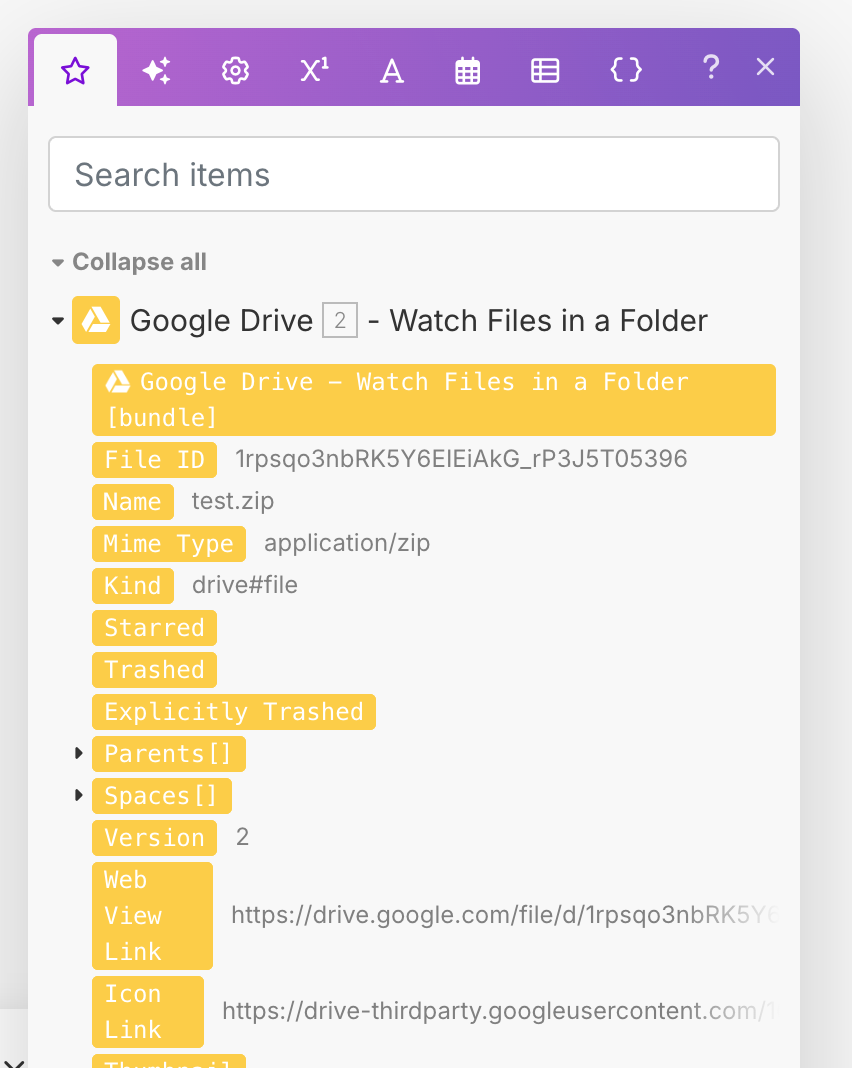
Task: Expand the Spaces[] array
Action: (x=79, y=795)
